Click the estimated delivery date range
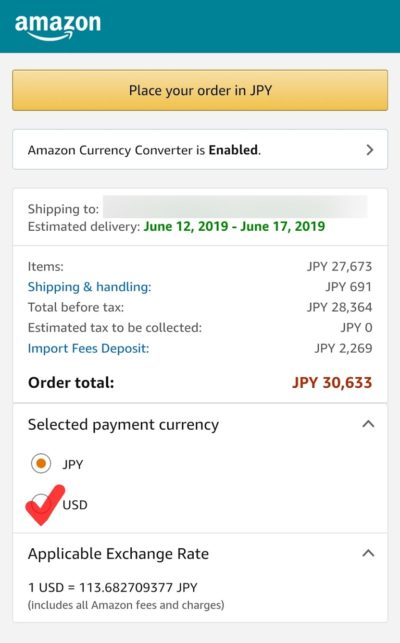The height and width of the screenshot is (643, 400). (234, 226)
